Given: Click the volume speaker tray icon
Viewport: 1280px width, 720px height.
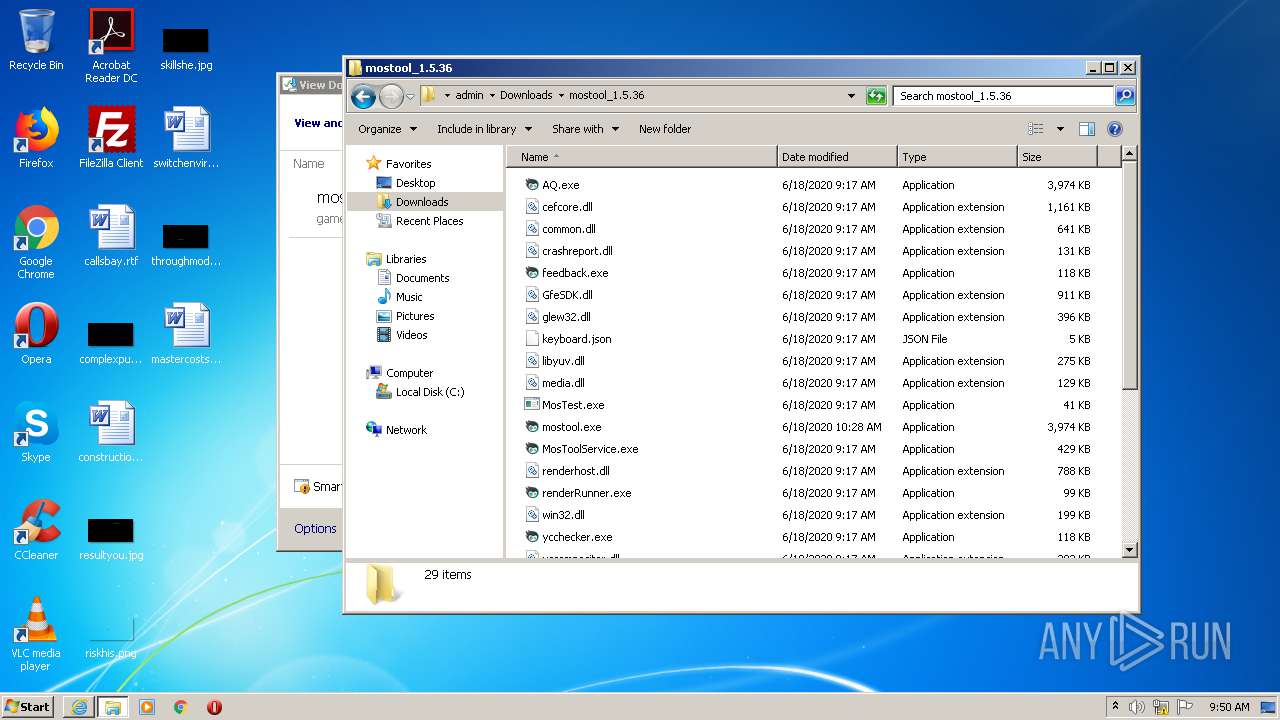Looking at the screenshot, I should click(x=1136, y=707).
